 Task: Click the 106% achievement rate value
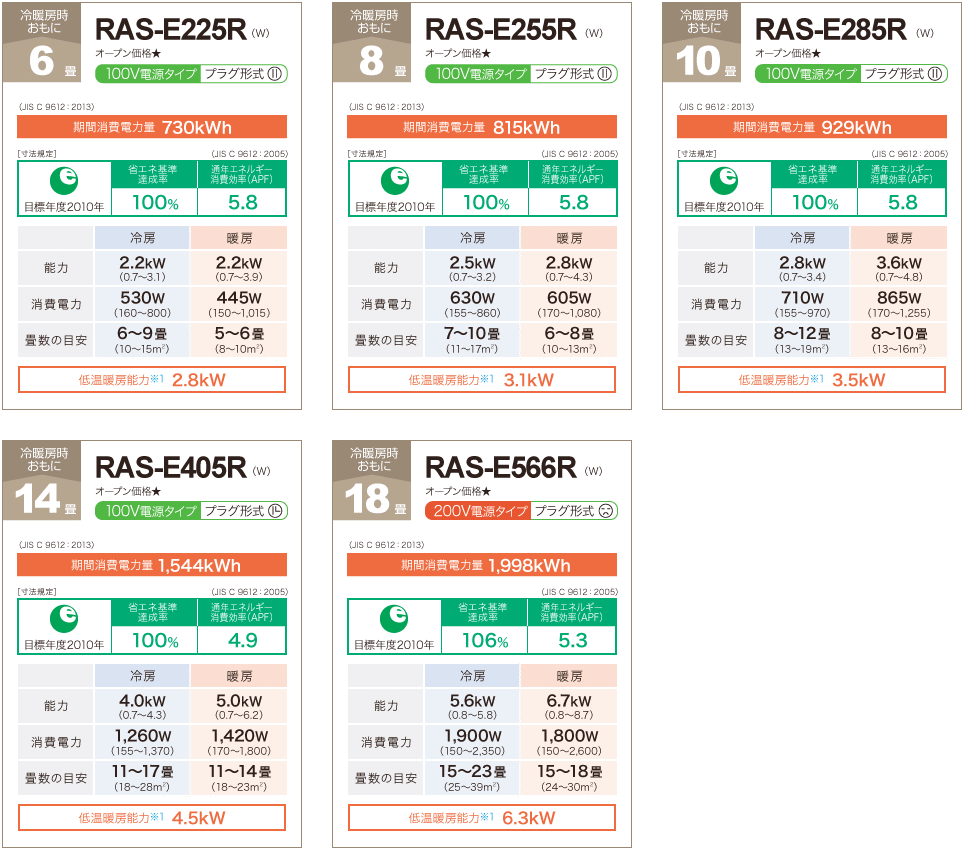485,640
